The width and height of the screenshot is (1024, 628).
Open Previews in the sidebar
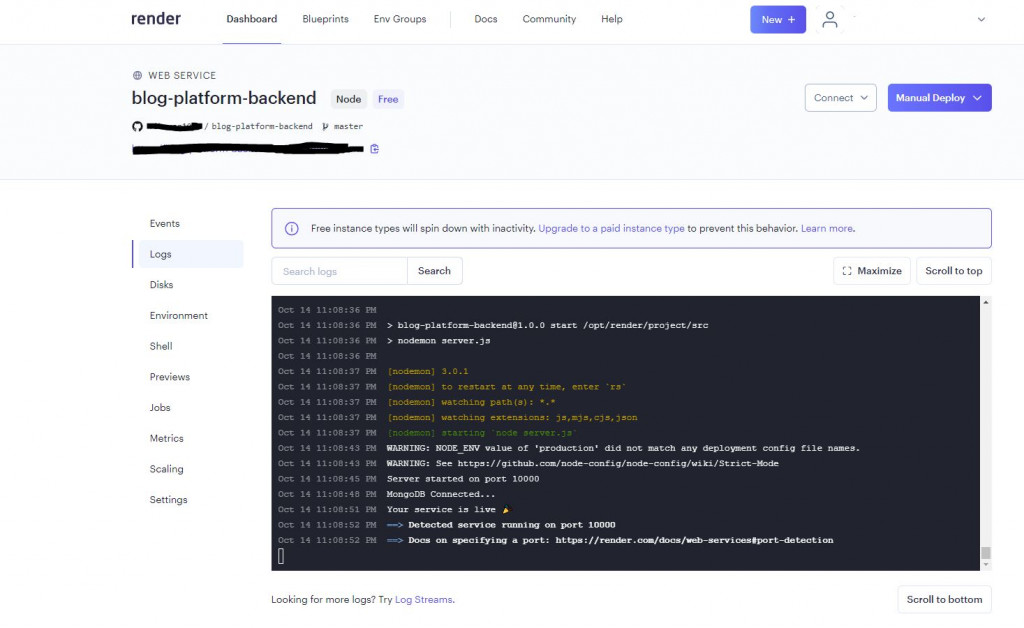(x=170, y=377)
